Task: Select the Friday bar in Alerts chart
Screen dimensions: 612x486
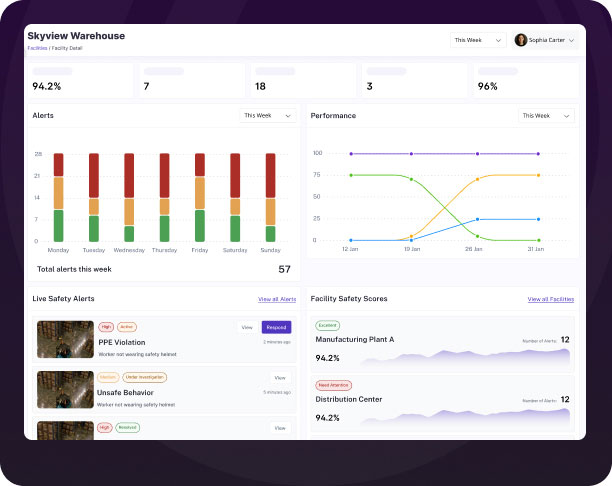Action: pos(200,198)
